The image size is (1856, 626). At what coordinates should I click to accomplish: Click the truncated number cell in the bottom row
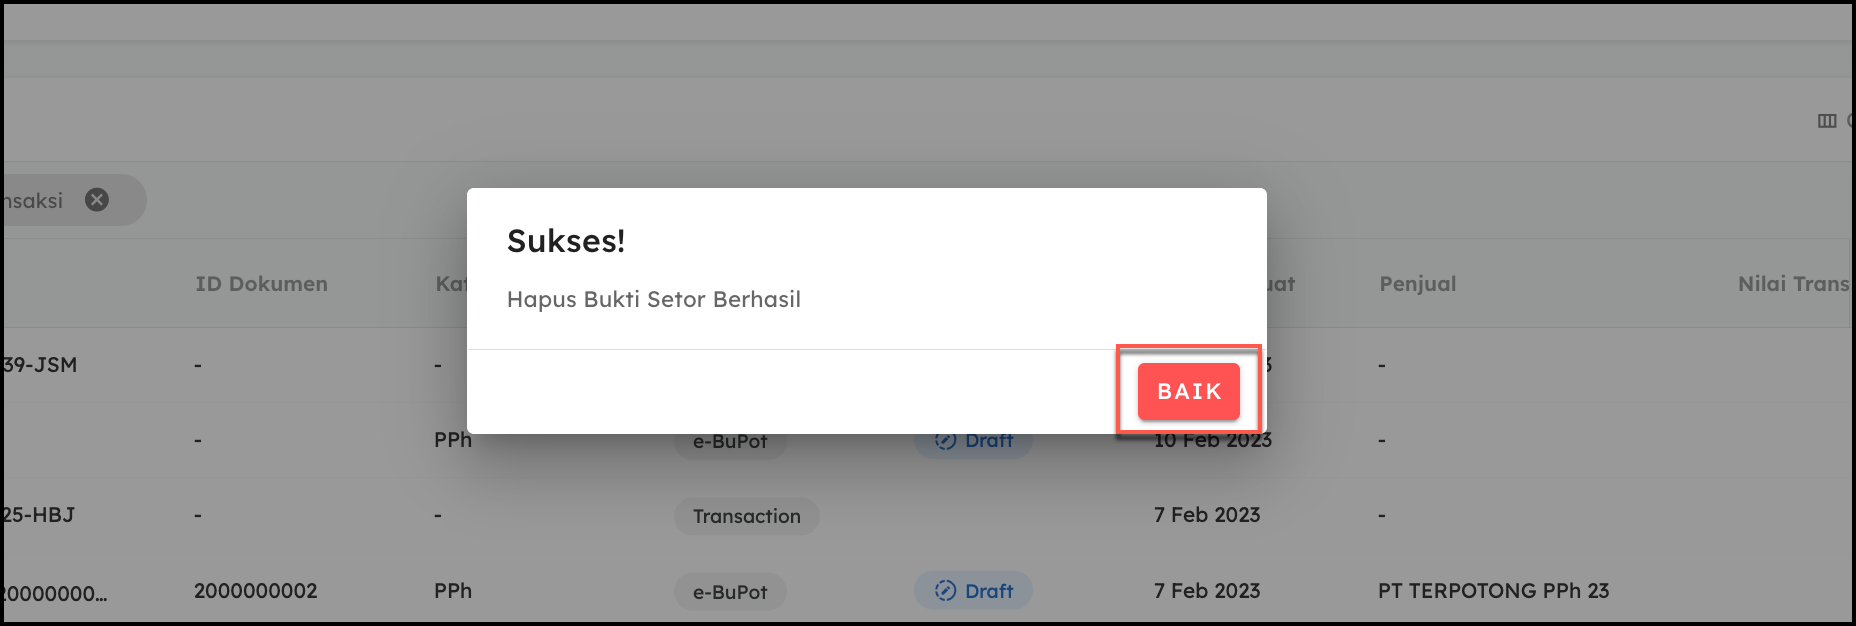tap(54, 593)
